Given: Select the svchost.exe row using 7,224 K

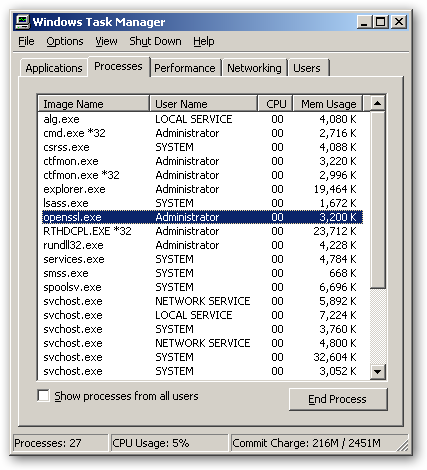Looking at the screenshot, I should tap(202, 315).
